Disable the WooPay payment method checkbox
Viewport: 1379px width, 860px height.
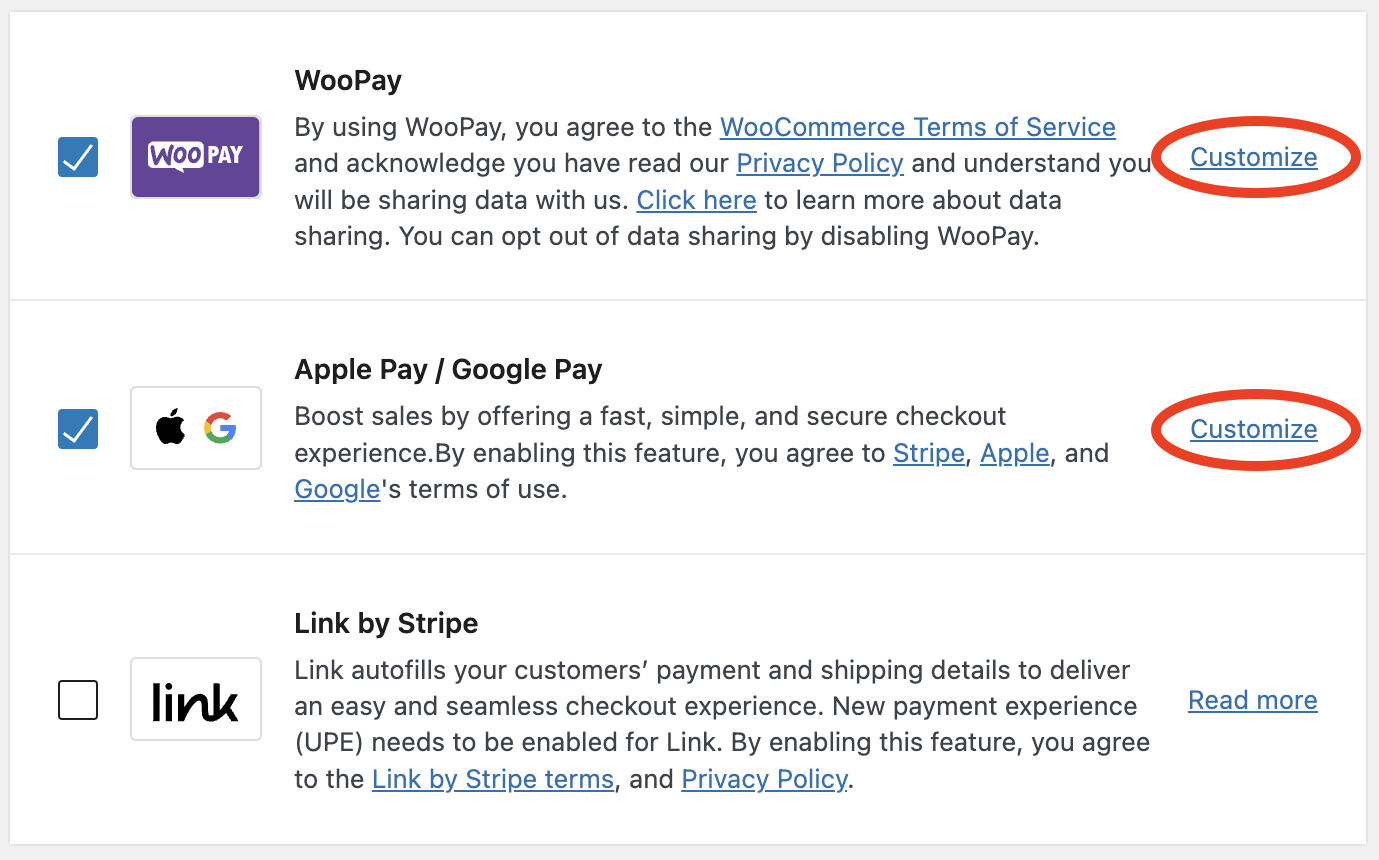[77, 156]
